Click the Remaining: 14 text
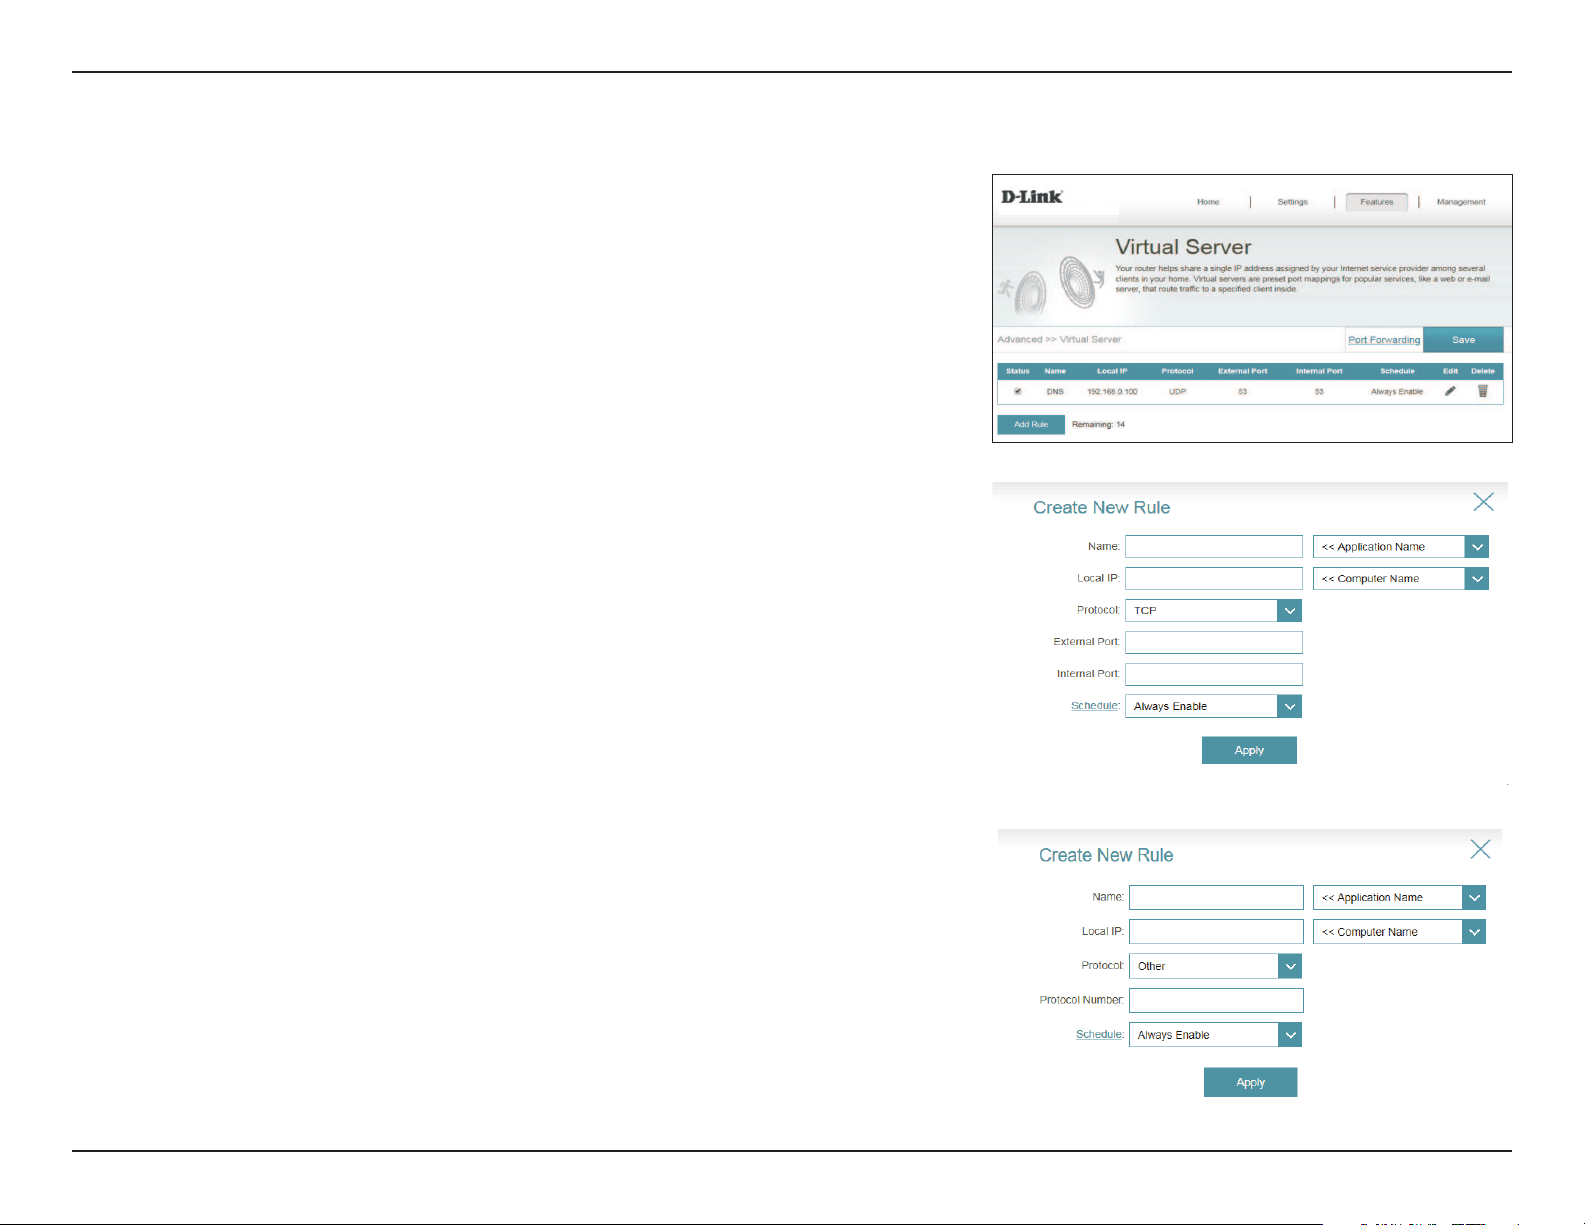 (x=1098, y=424)
